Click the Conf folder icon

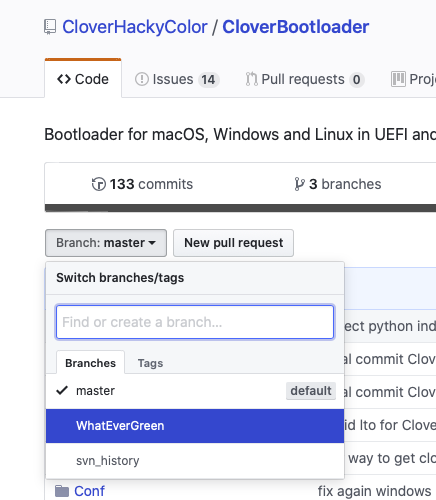point(62,491)
